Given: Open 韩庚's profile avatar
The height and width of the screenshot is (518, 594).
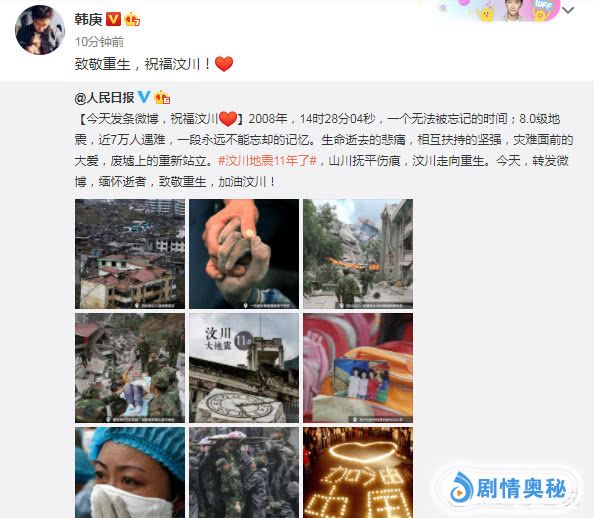Looking at the screenshot, I should click(40, 30).
